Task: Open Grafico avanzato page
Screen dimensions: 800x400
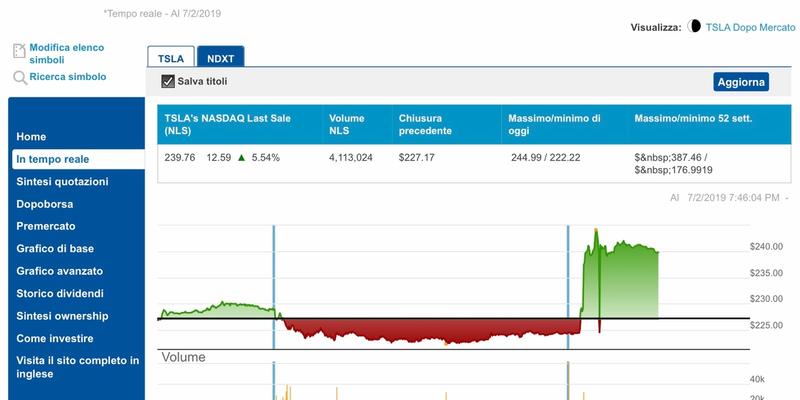Action: pyautogui.click(x=60, y=271)
